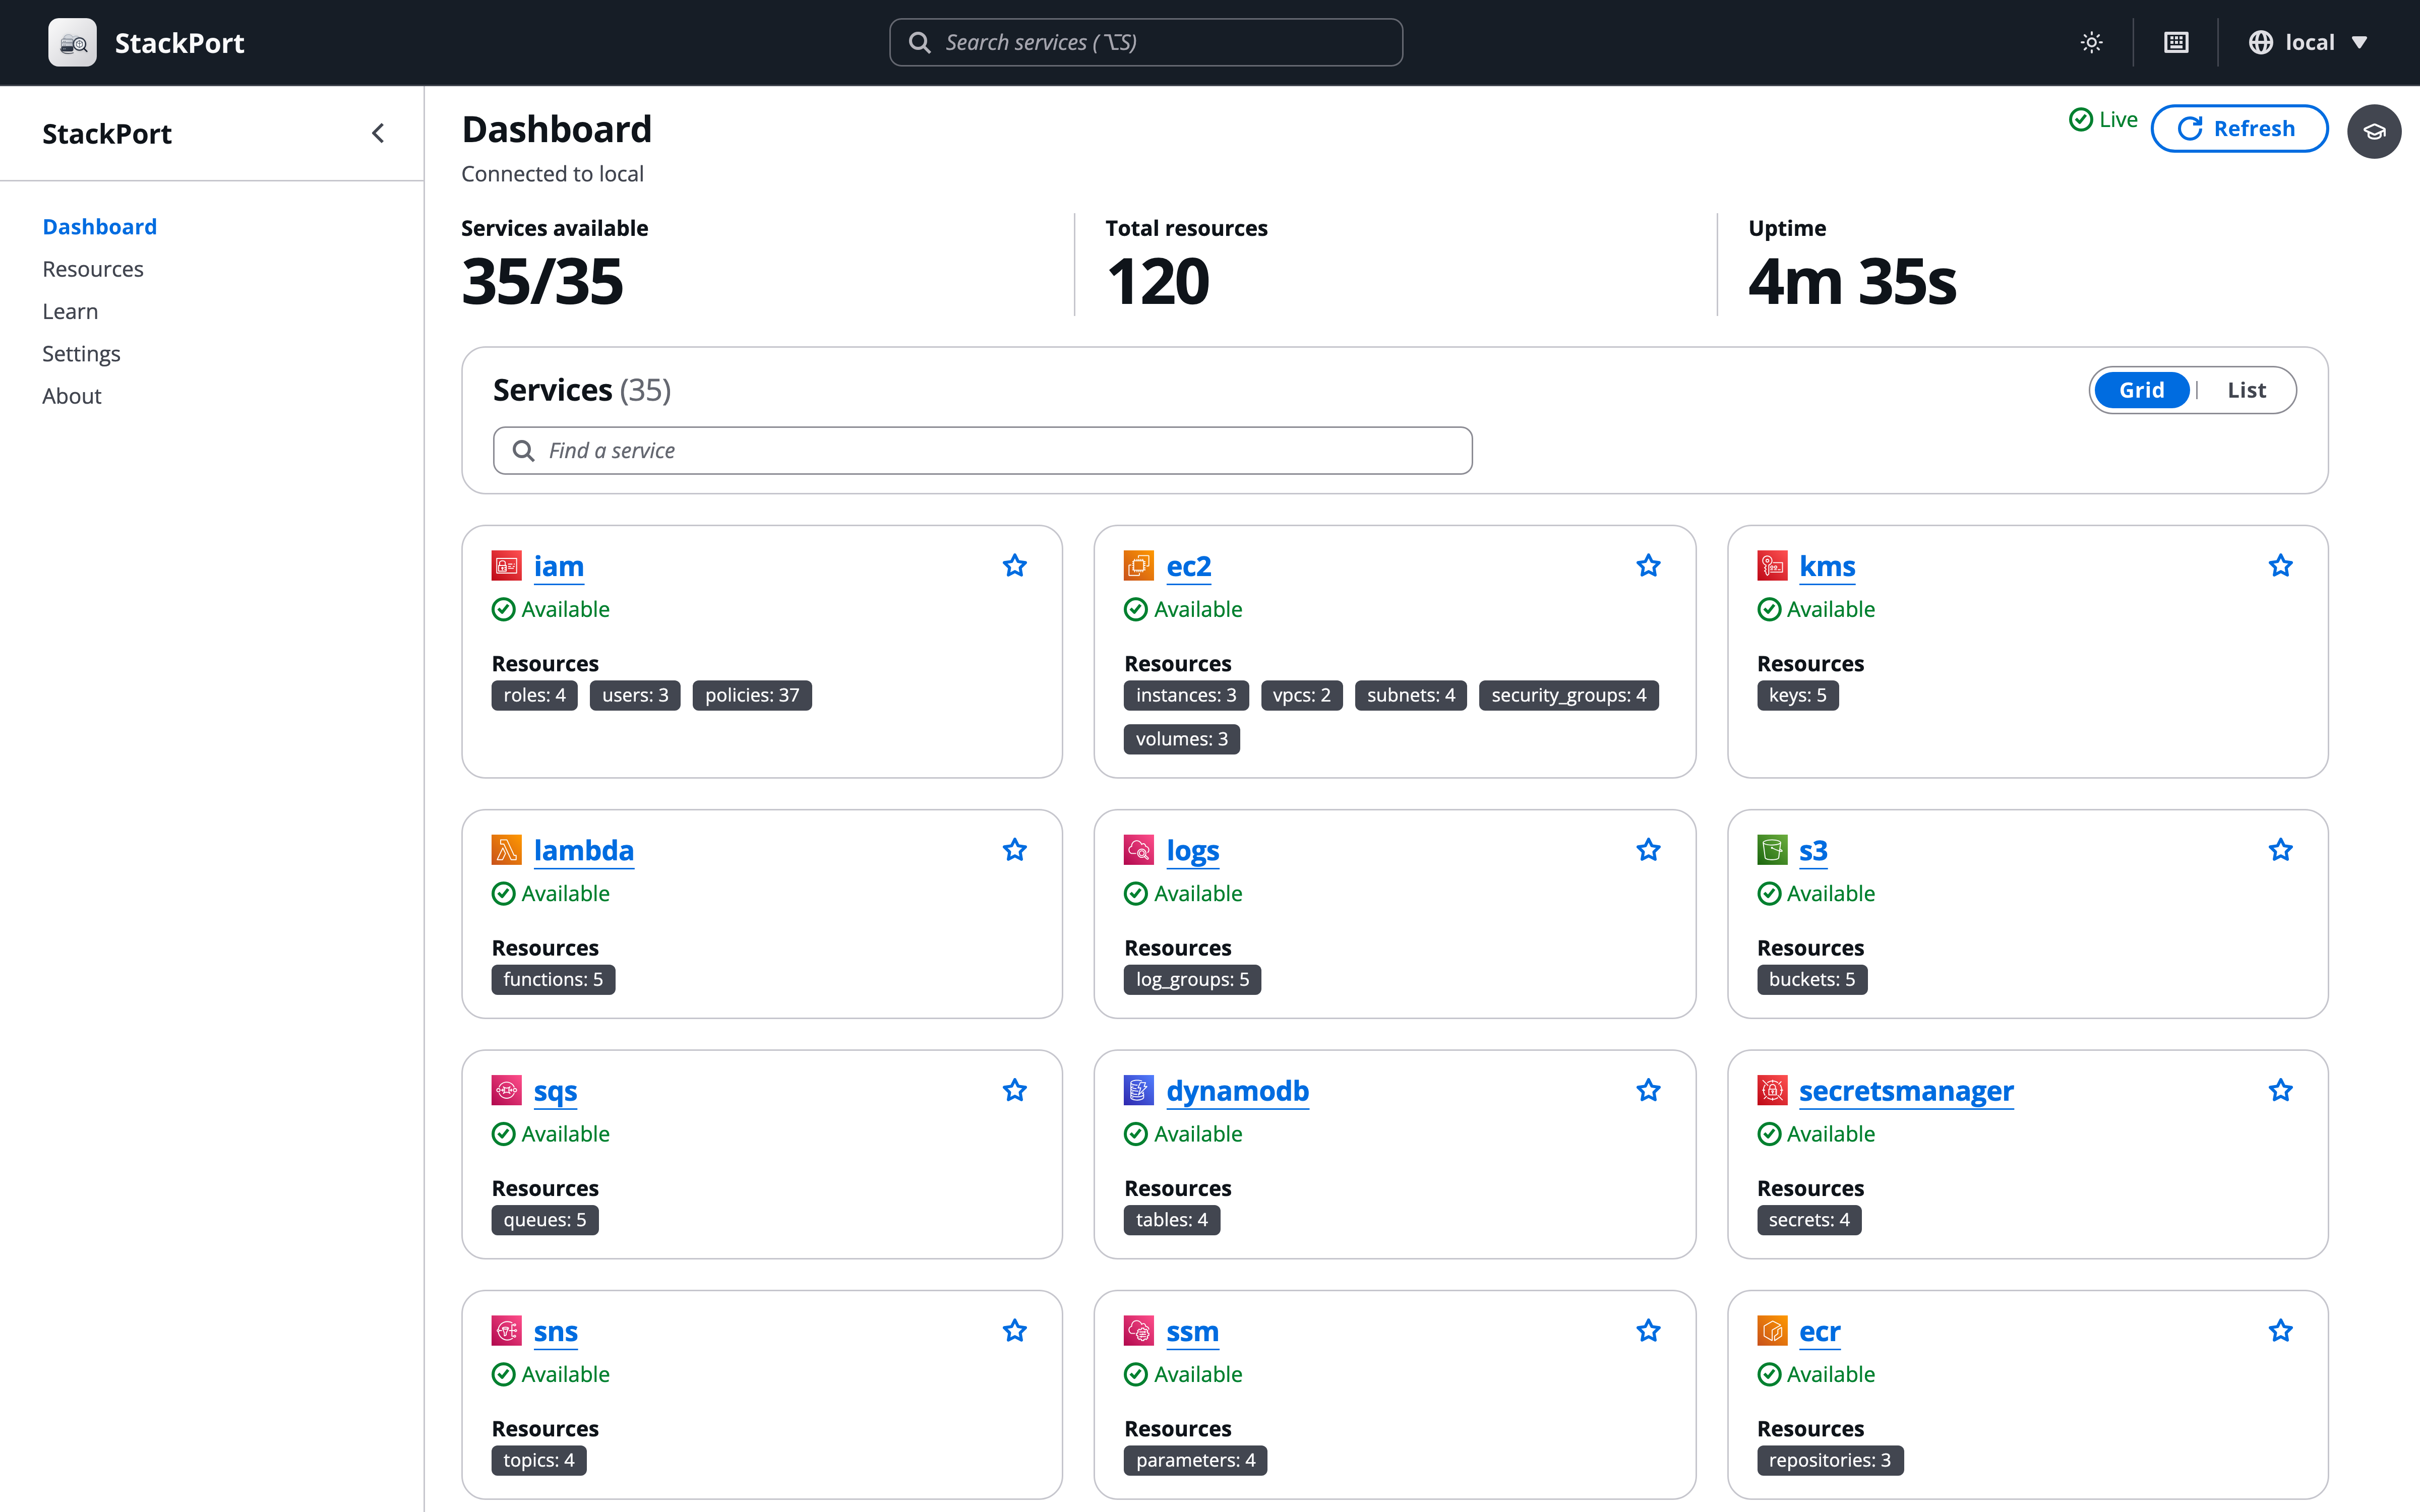Open About in the sidebar
The width and height of the screenshot is (2420, 1512).
point(72,396)
